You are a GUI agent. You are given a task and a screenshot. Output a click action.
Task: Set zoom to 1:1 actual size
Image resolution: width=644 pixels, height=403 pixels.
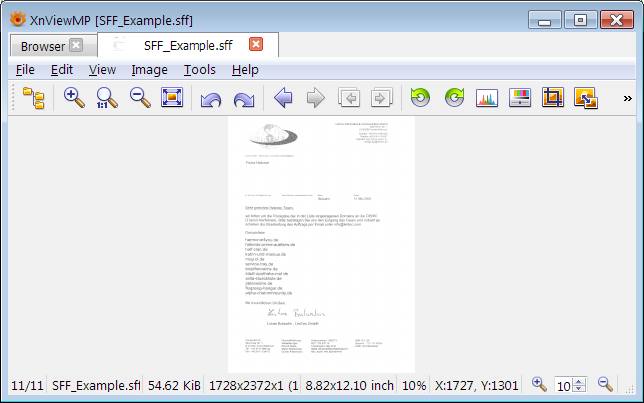[x=107, y=98]
